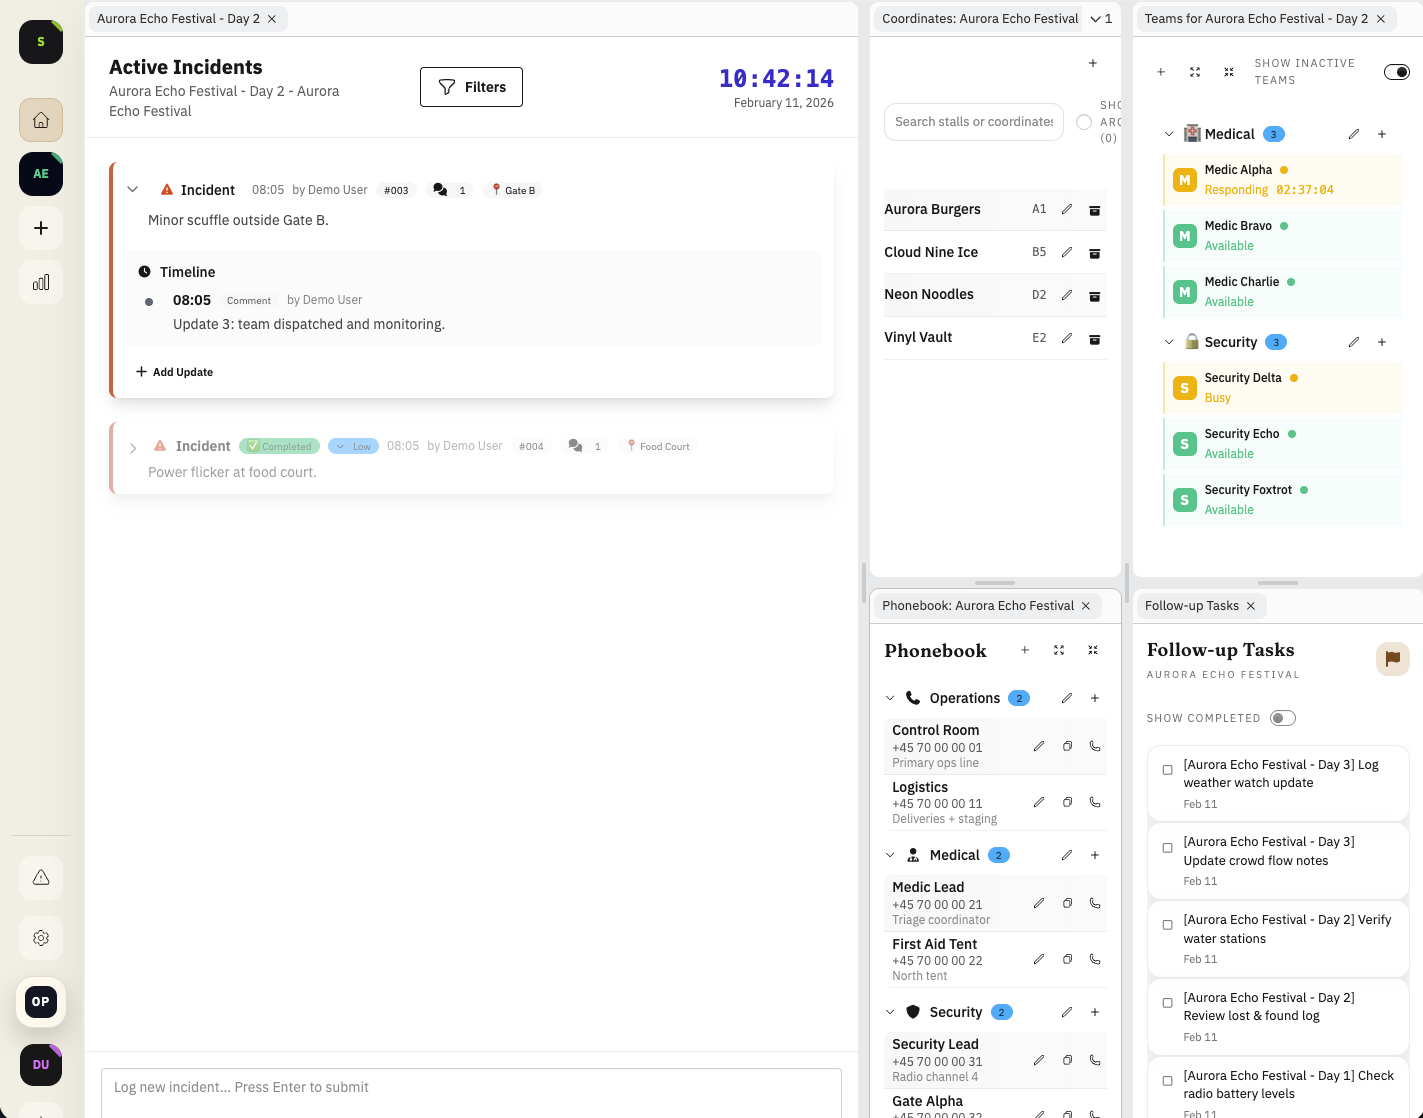
Task: Toggle Show Inactive Teams off
Action: 1396,71
